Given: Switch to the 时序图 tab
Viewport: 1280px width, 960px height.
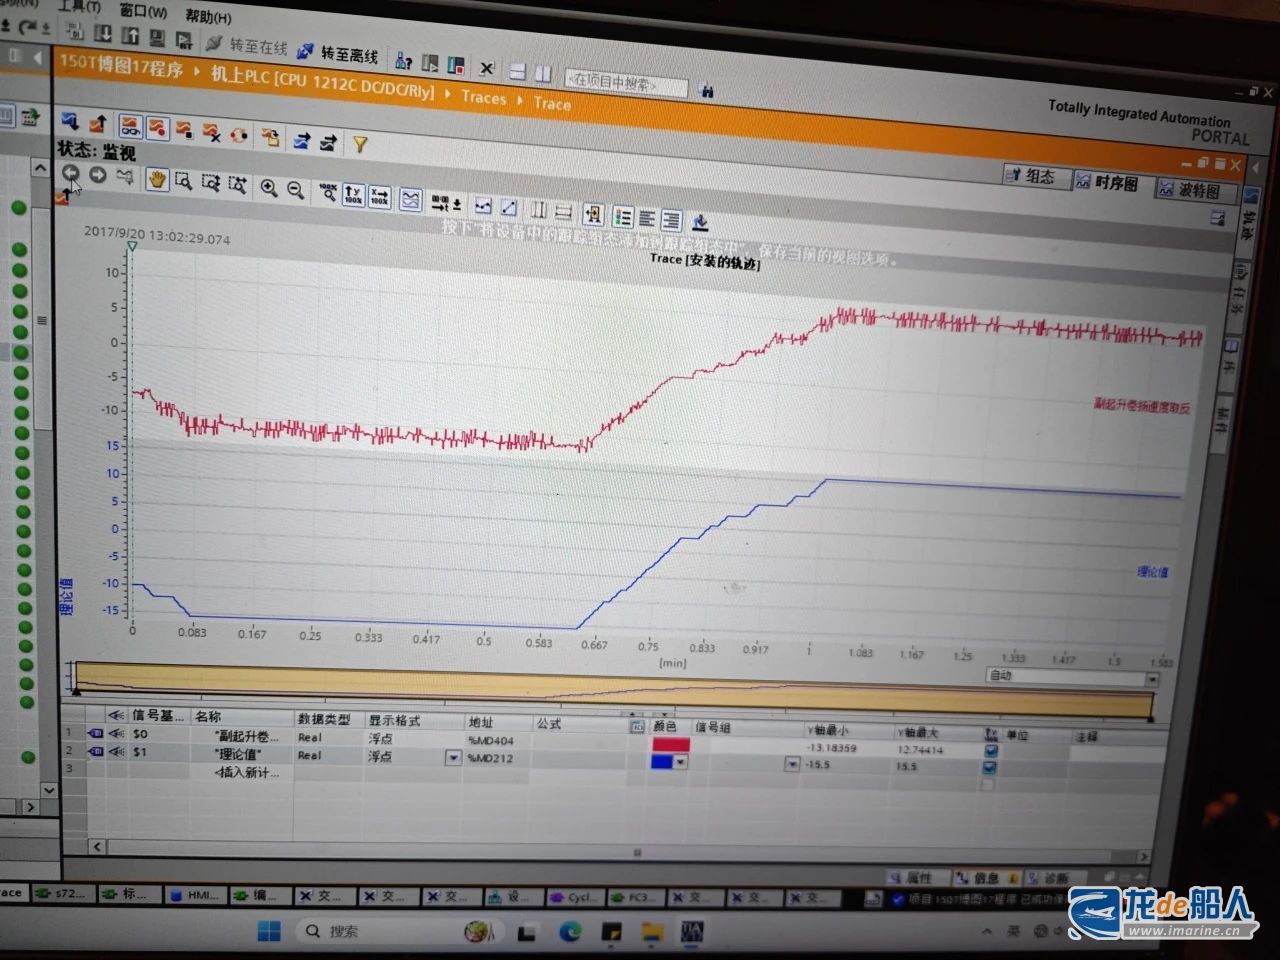Looking at the screenshot, I should (1106, 183).
